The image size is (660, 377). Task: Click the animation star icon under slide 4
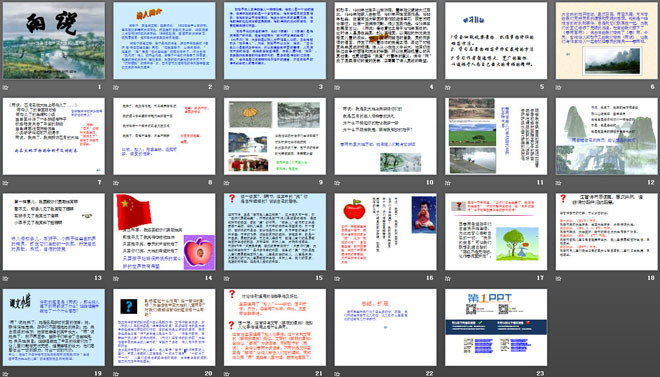click(337, 88)
